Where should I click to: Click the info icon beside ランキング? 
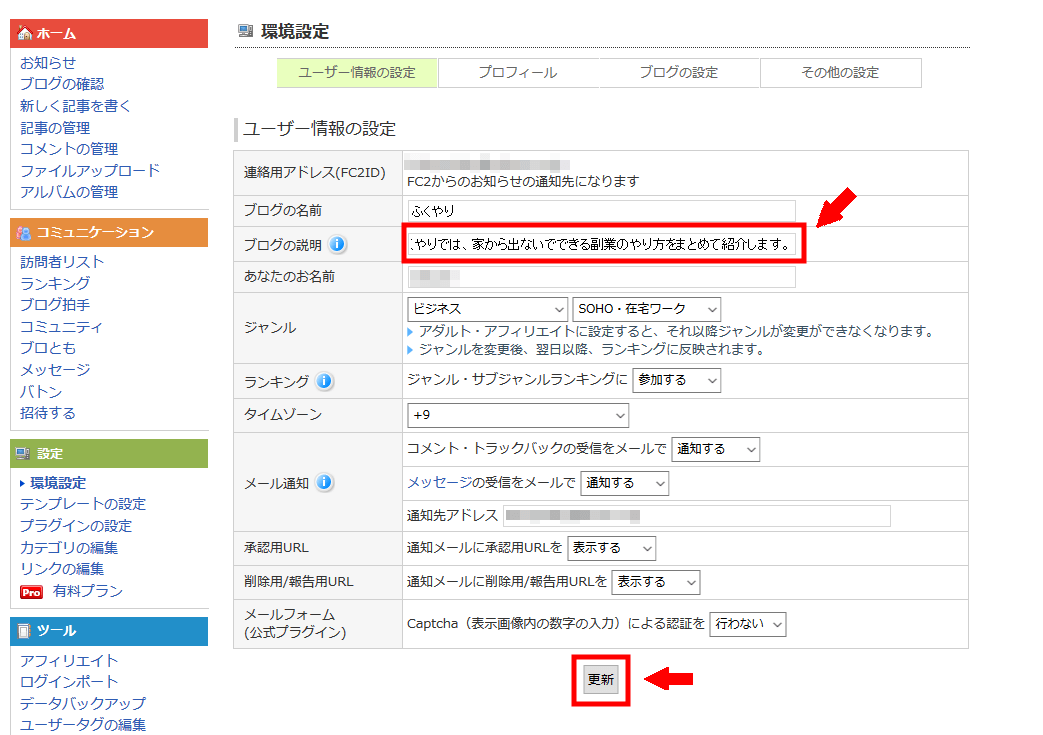[324, 381]
